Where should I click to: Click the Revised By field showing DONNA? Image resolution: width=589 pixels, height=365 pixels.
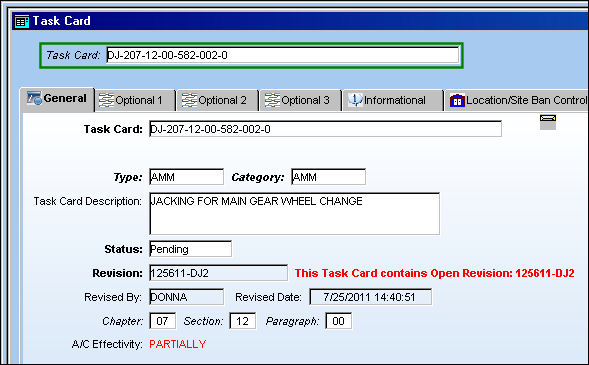186,297
